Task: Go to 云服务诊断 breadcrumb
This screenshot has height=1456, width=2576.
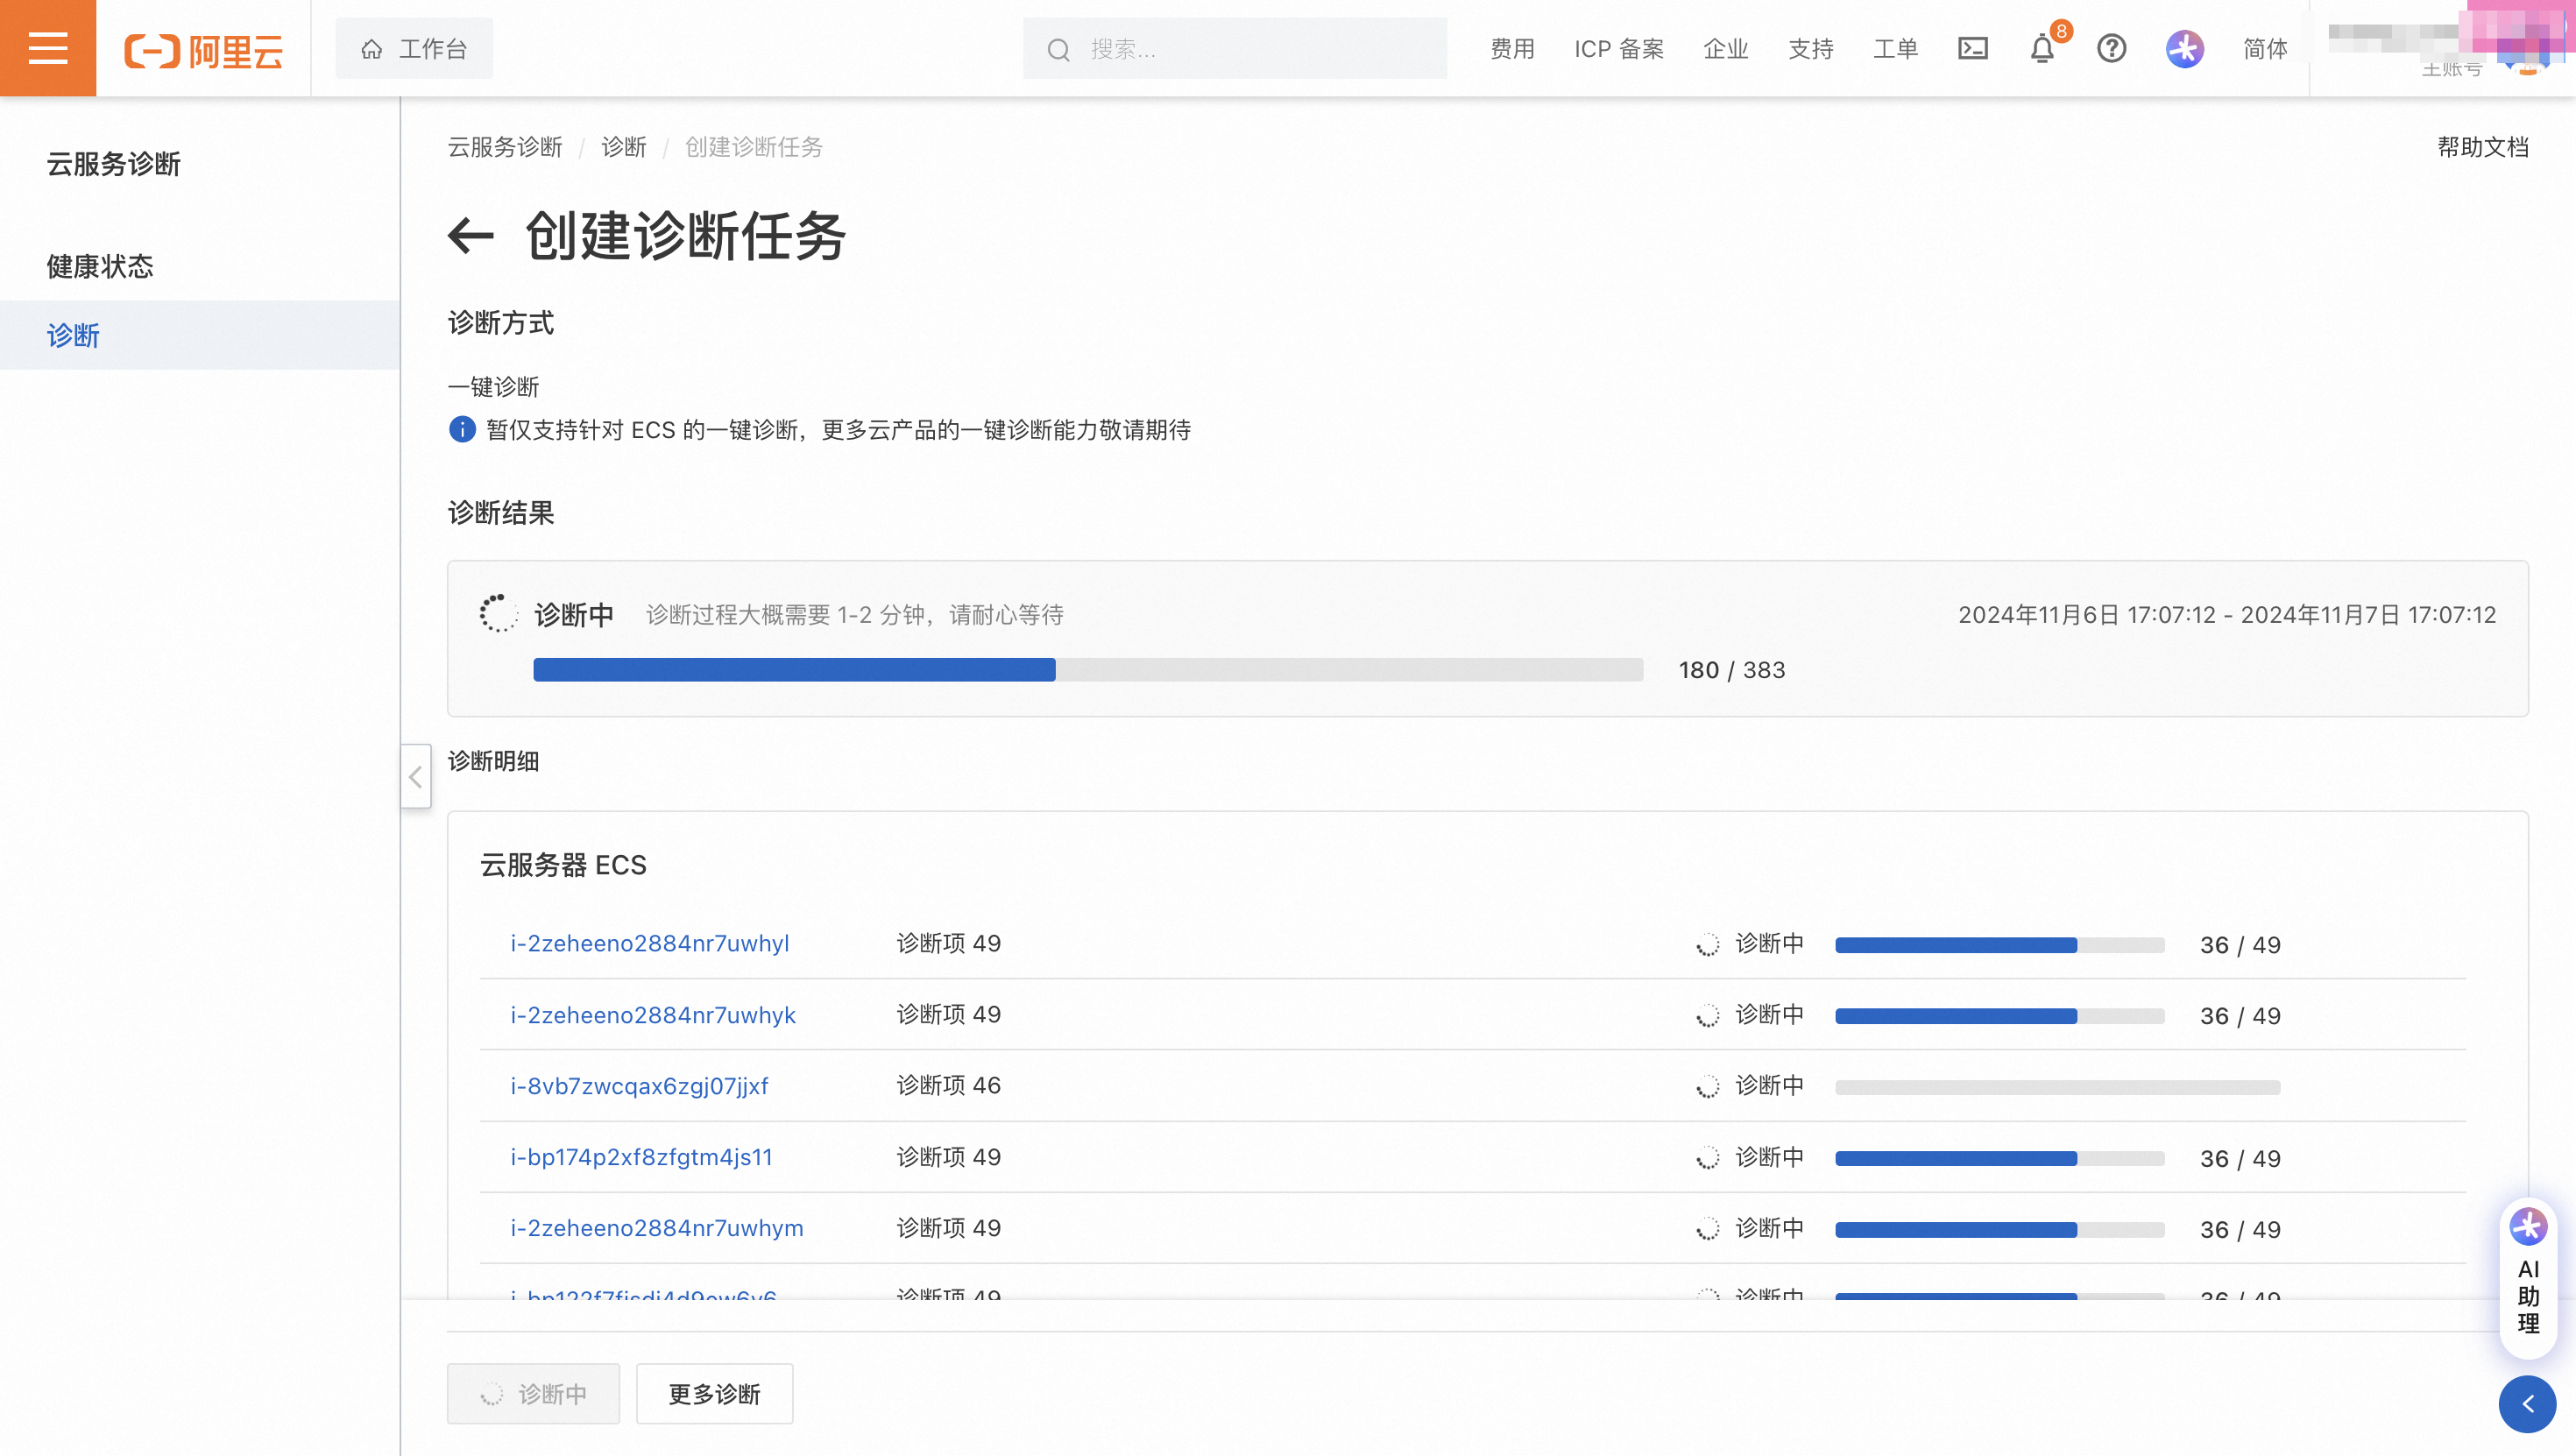Action: coord(505,147)
